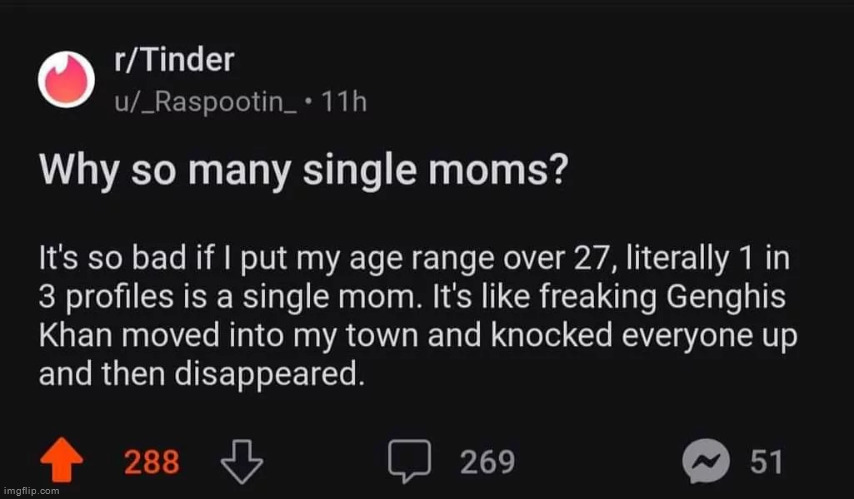Click the Tinder flame subreddit avatar
This screenshot has height=499, width=854.
coord(66,80)
